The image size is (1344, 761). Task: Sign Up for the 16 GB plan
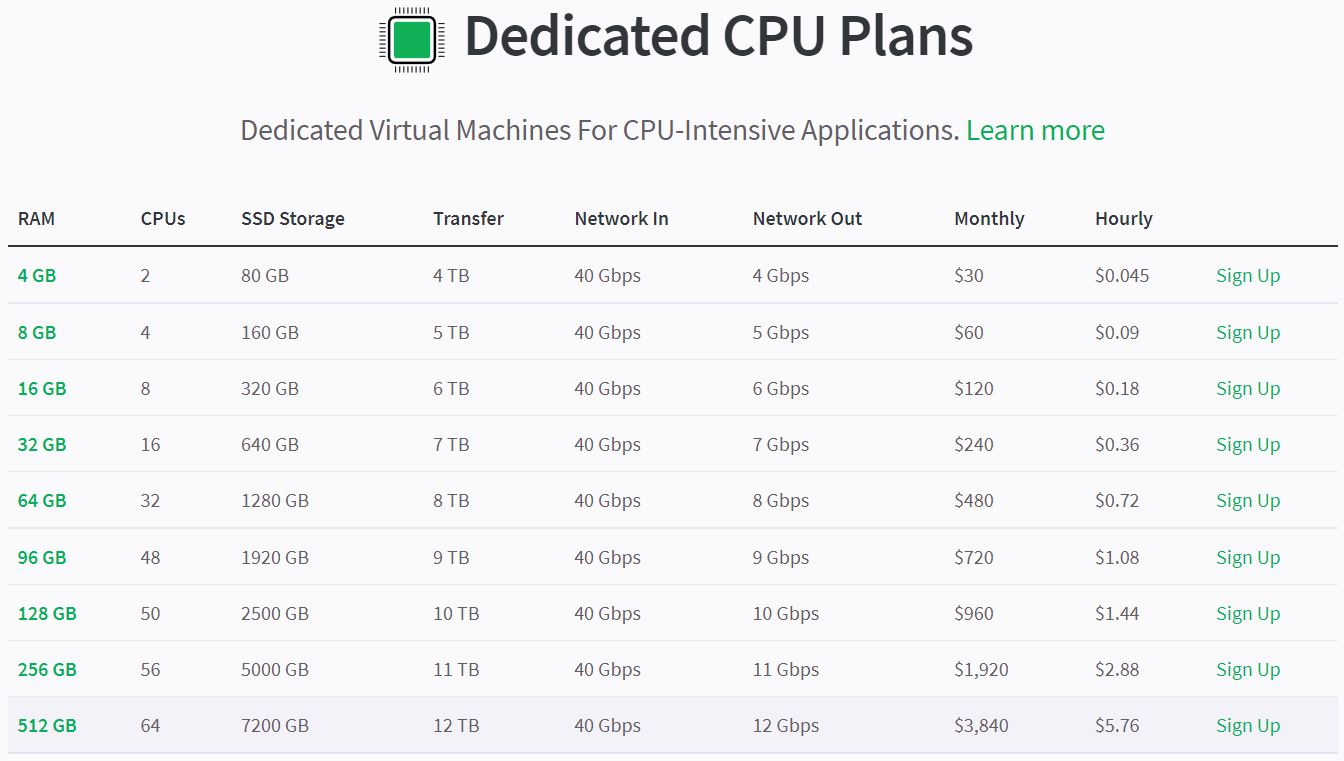point(1247,388)
